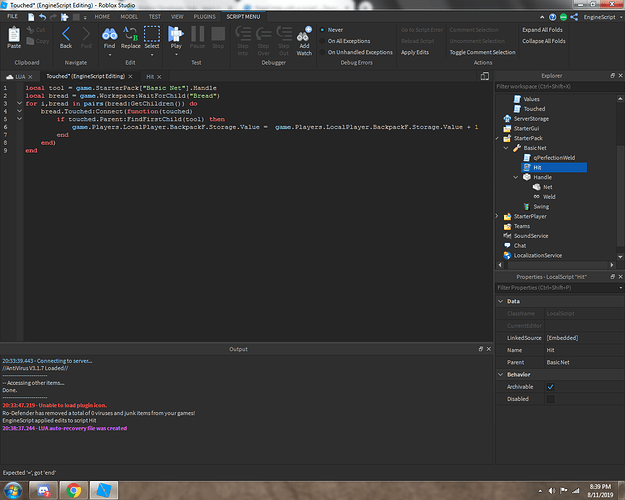Open the Find dropdown arrow
The height and width of the screenshot is (500, 625).
pos(110,55)
